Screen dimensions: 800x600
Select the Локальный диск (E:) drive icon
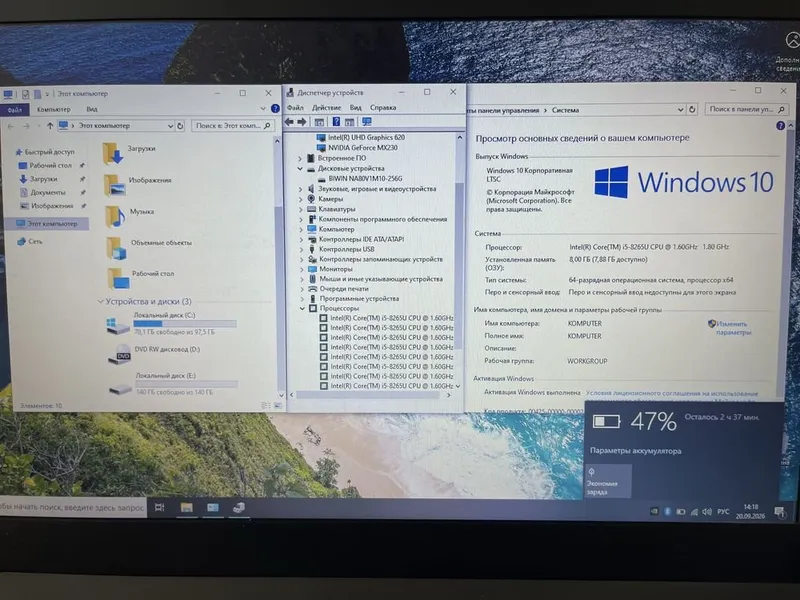click(x=121, y=388)
